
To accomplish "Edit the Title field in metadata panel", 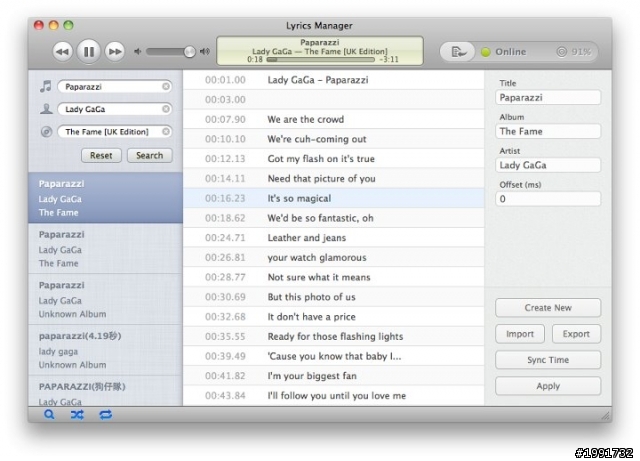I will click(x=548, y=98).
